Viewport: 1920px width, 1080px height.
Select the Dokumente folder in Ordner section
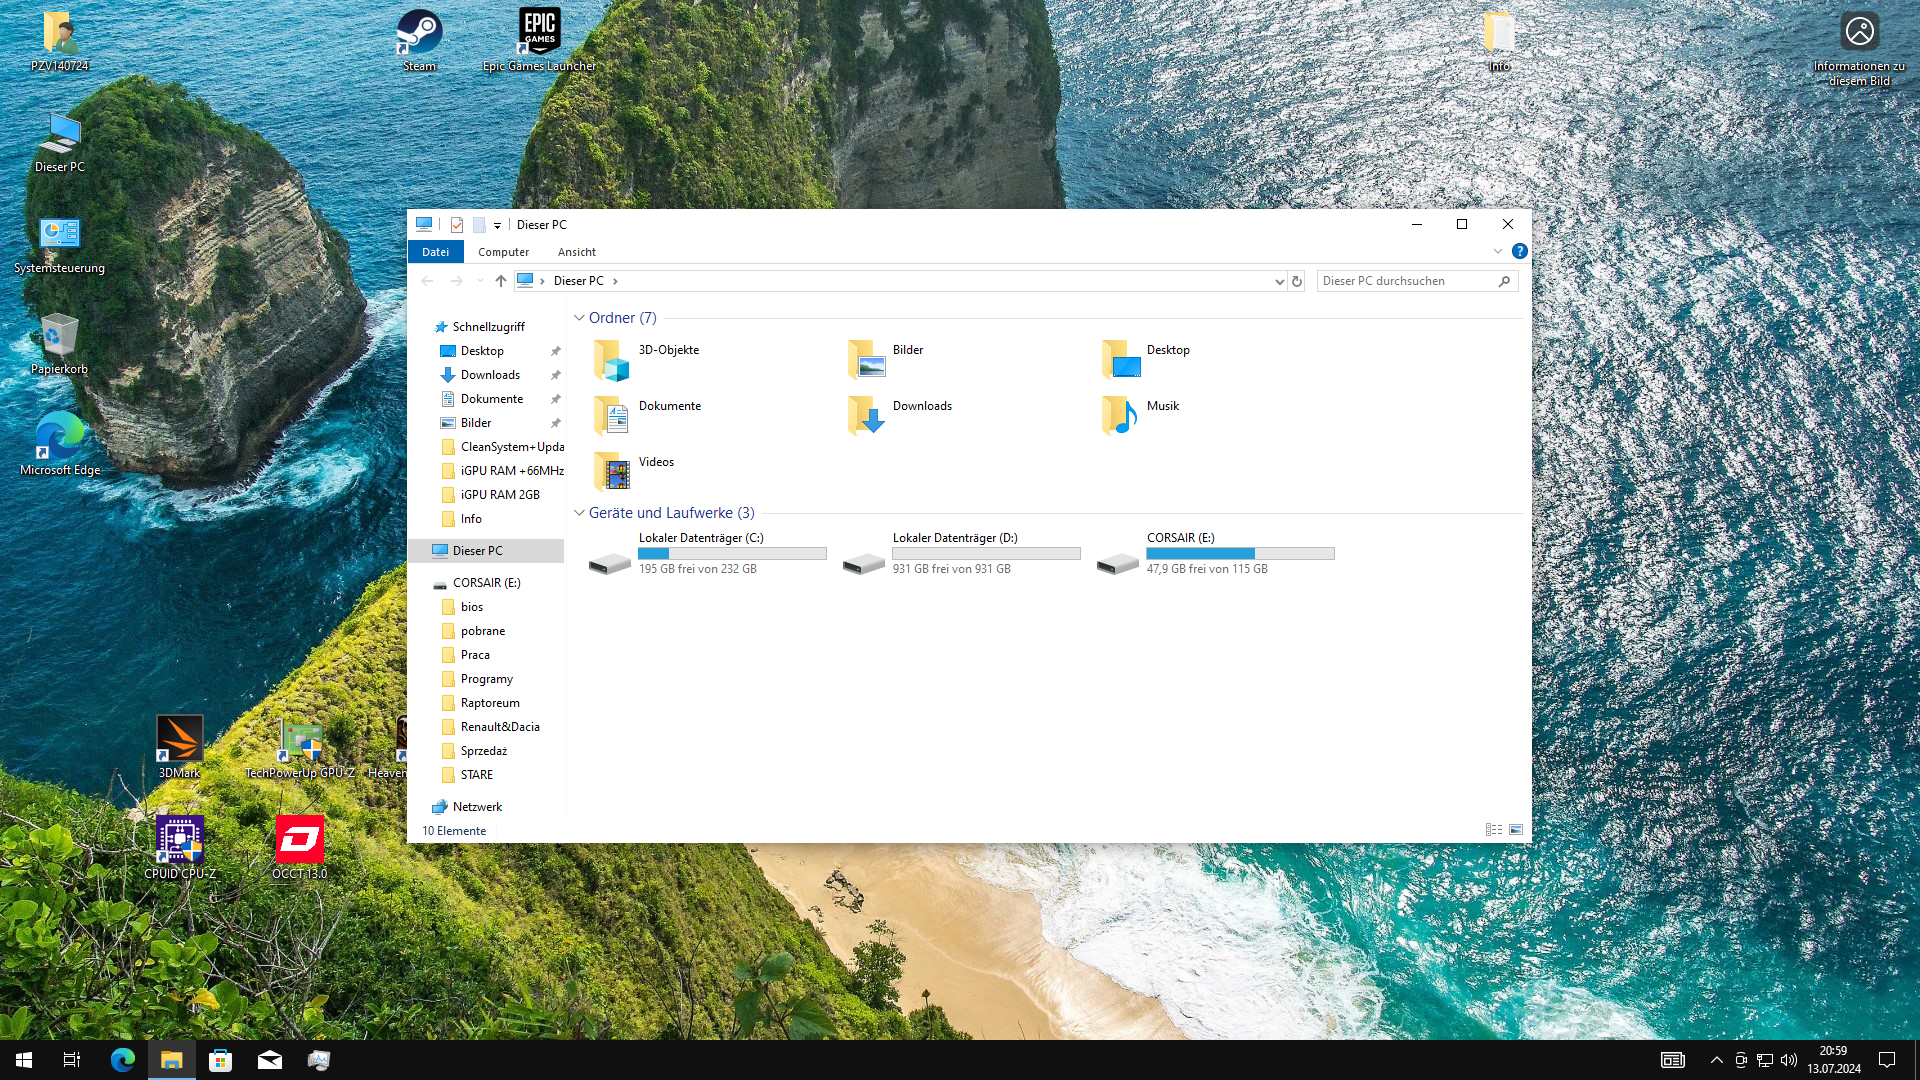(x=648, y=416)
